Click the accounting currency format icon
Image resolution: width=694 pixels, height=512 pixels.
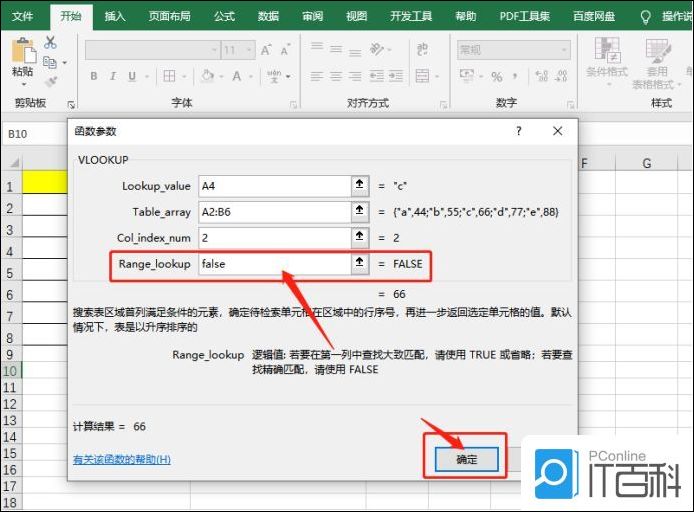point(467,75)
